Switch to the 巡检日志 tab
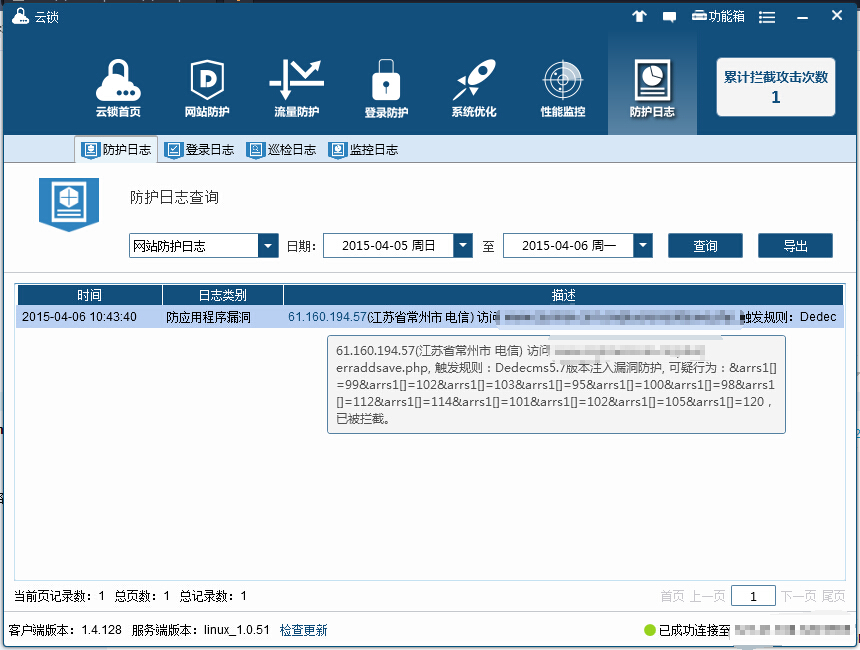This screenshot has height=650, width=860. click(x=282, y=150)
